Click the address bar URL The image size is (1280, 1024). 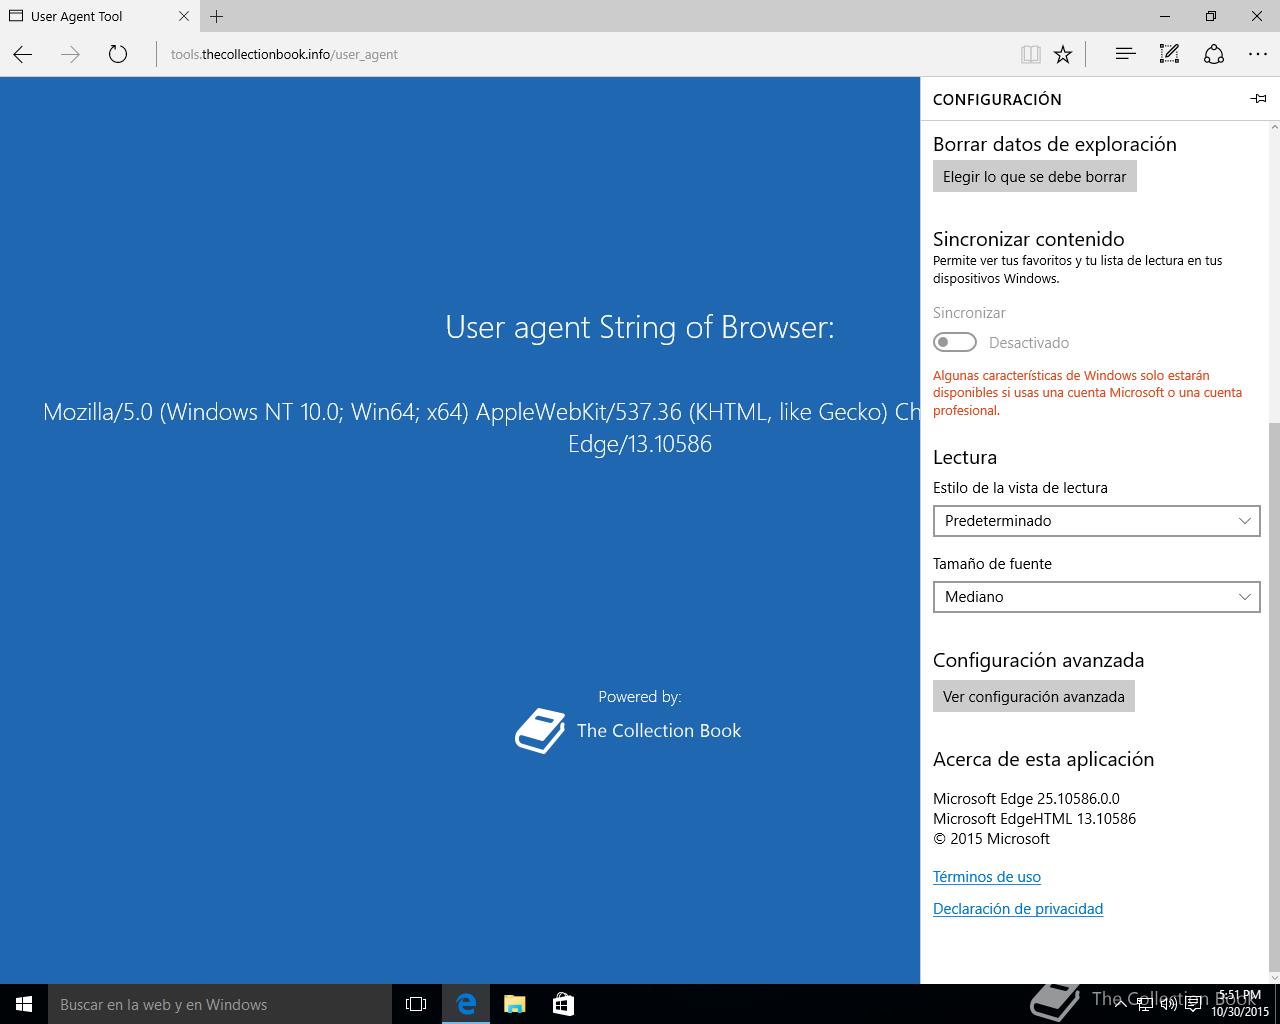[x=284, y=54]
